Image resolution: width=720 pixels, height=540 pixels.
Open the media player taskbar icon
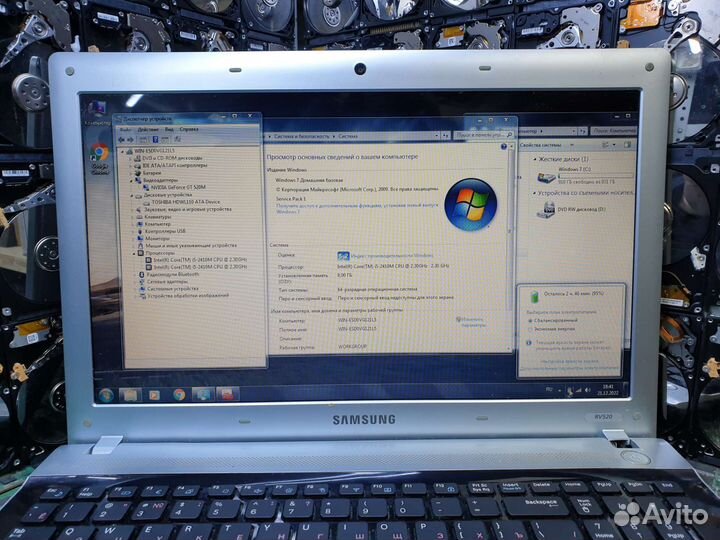(x=154, y=395)
